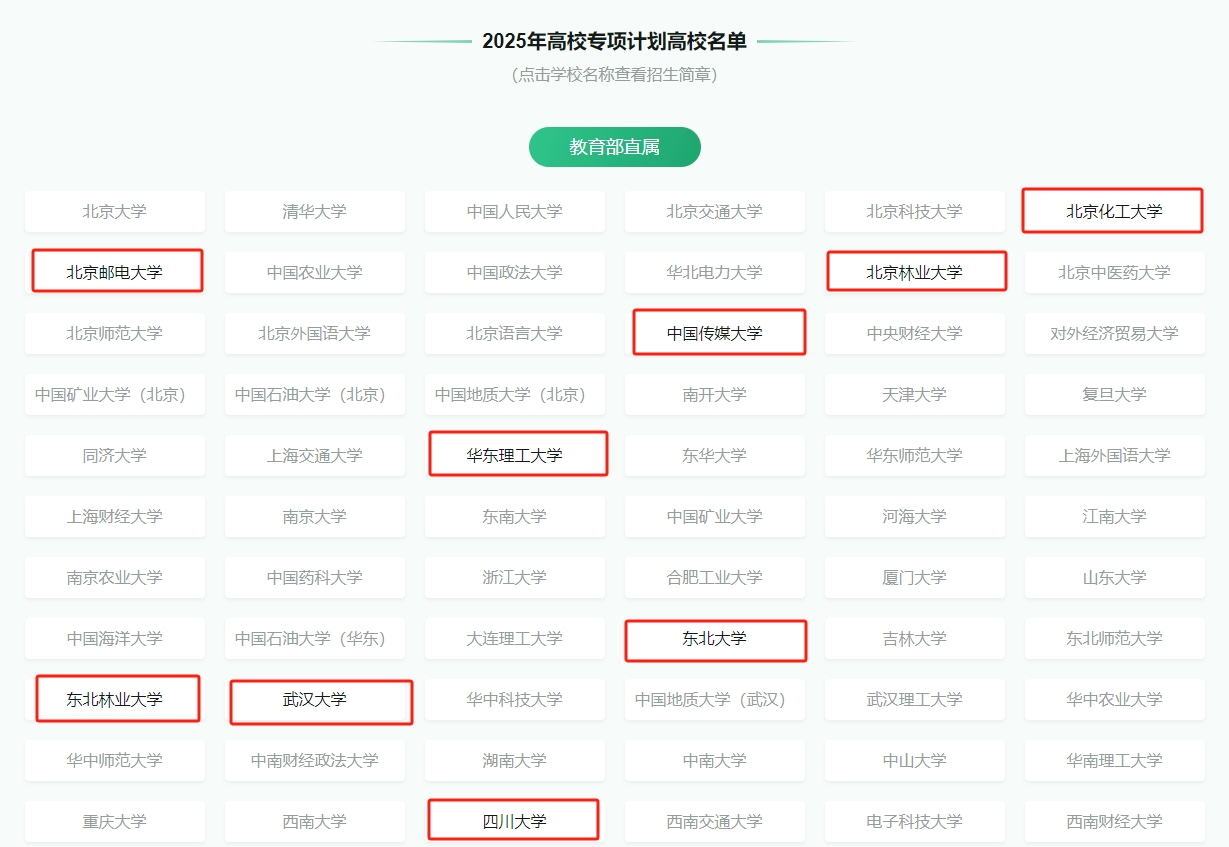Viewport: 1229px width, 847px height.
Task: Select 华东理工大学 from the list
Action: [x=517, y=453]
